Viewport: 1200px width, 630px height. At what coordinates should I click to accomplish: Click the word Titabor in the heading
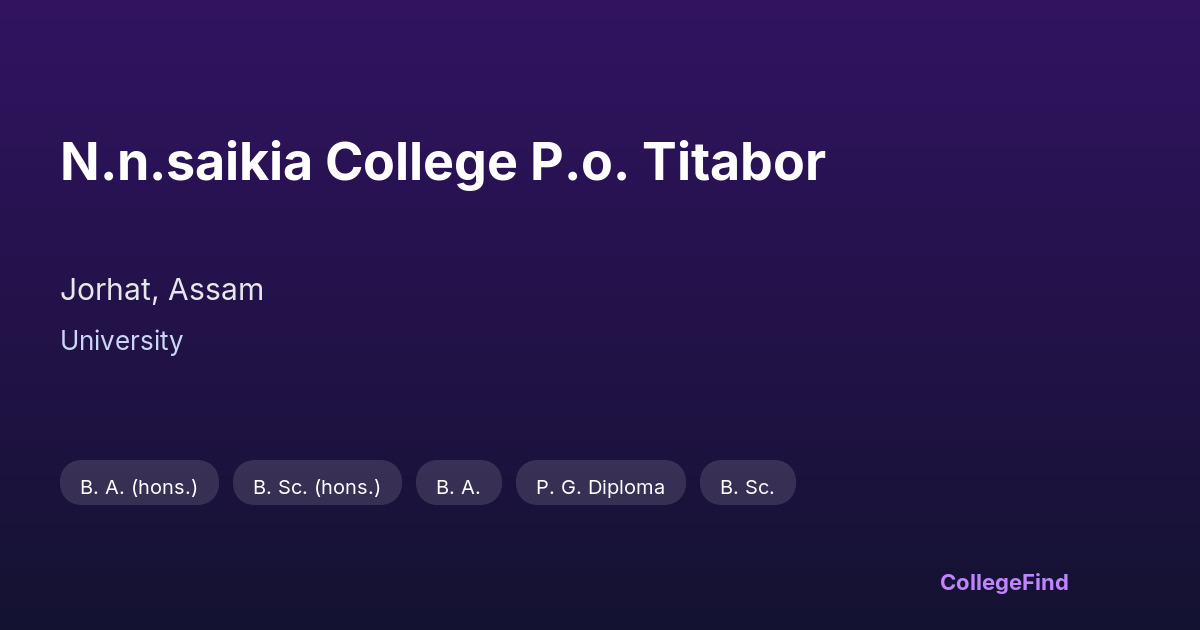point(734,162)
